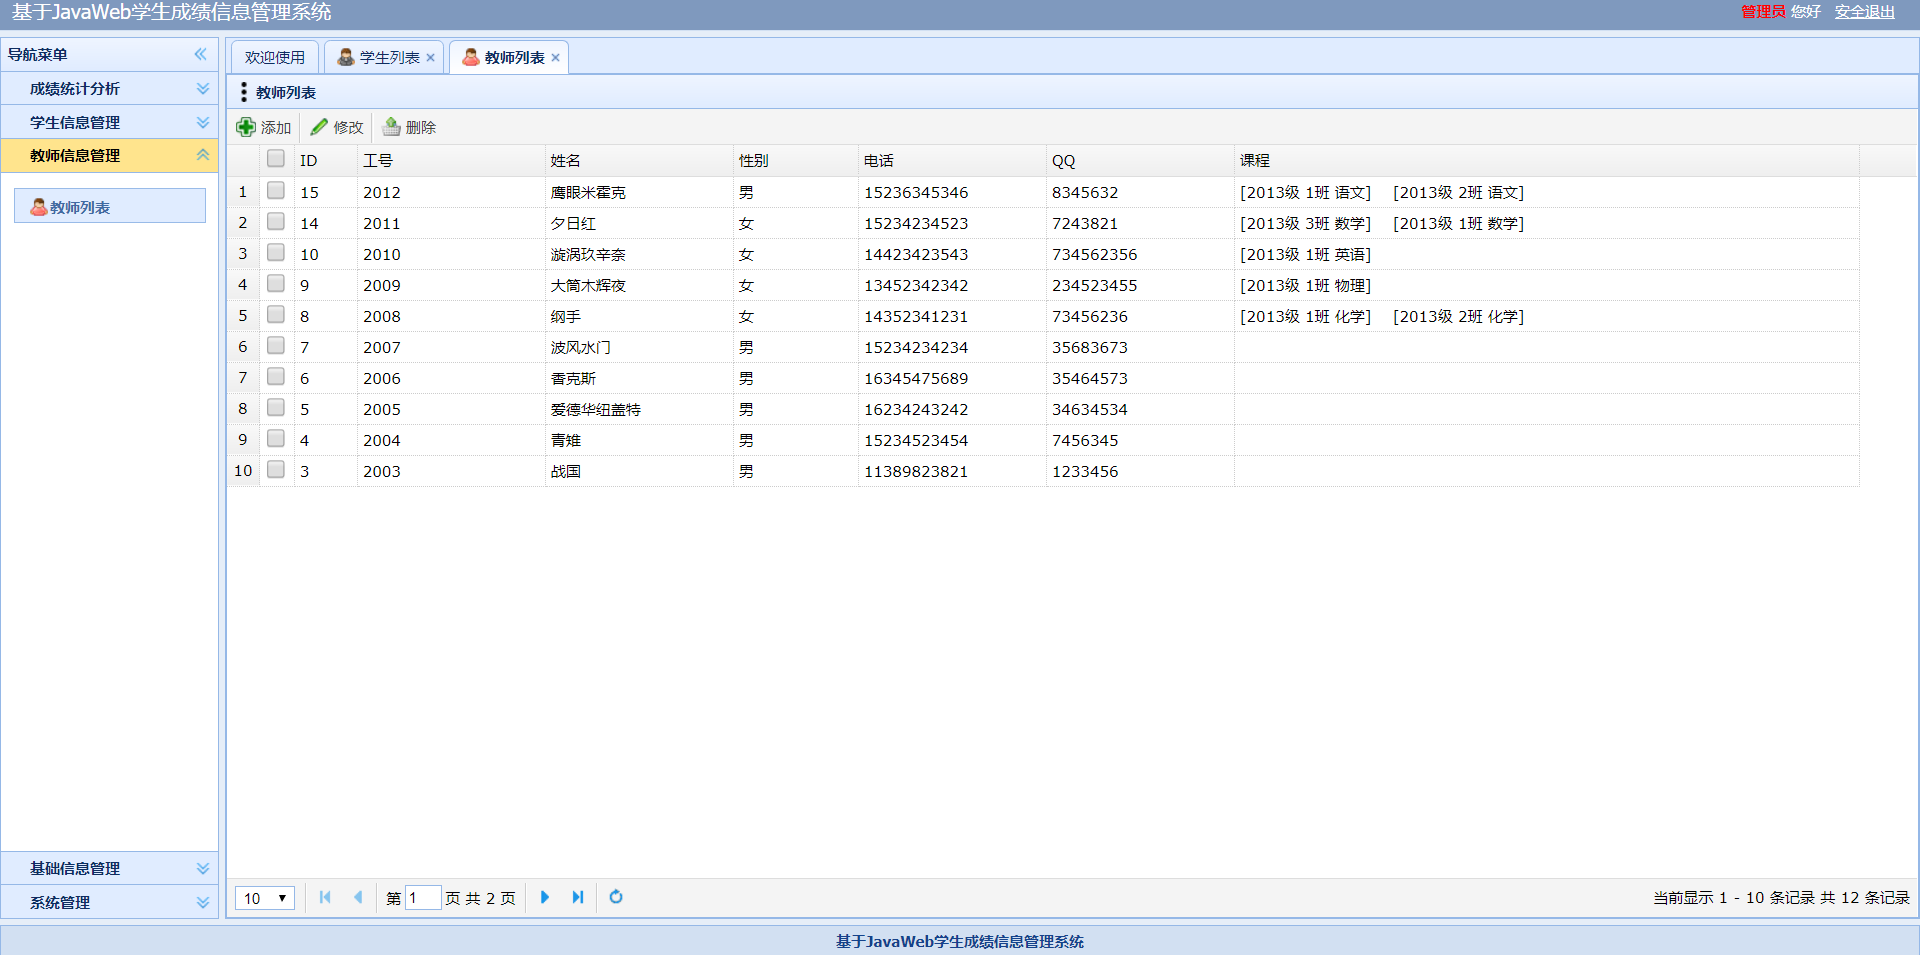
Task: Click the 管理员 username text
Action: (x=1763, y=12)
